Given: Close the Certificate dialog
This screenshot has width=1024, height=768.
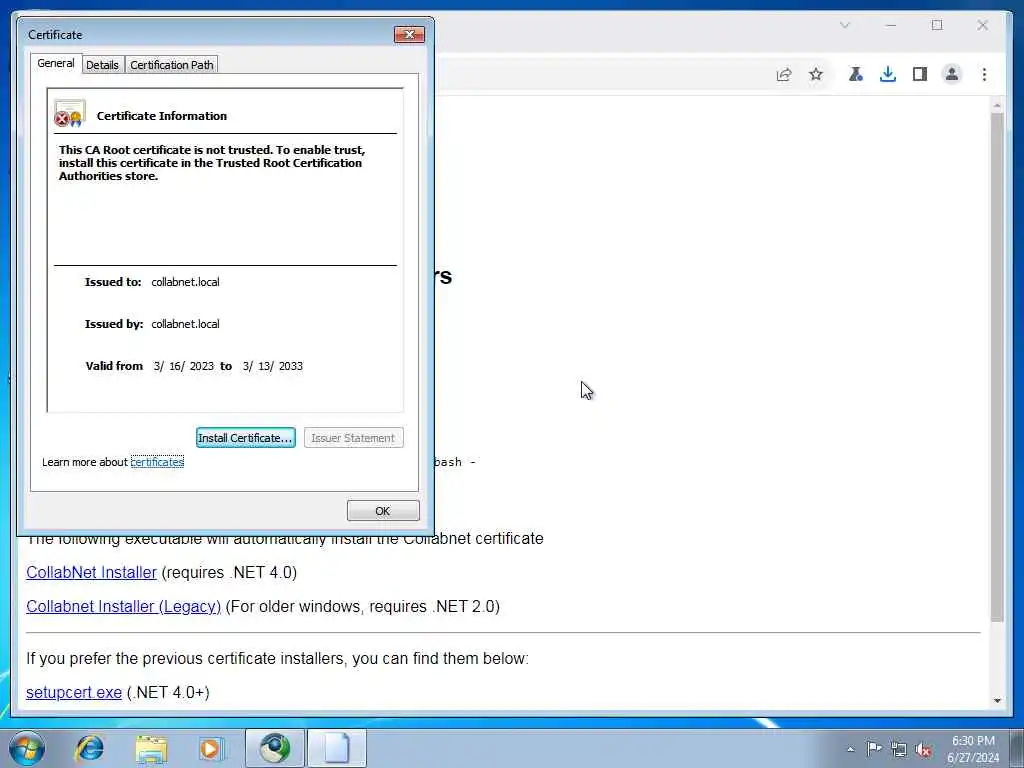Looking at the screenshot, I should pos(409,35).
